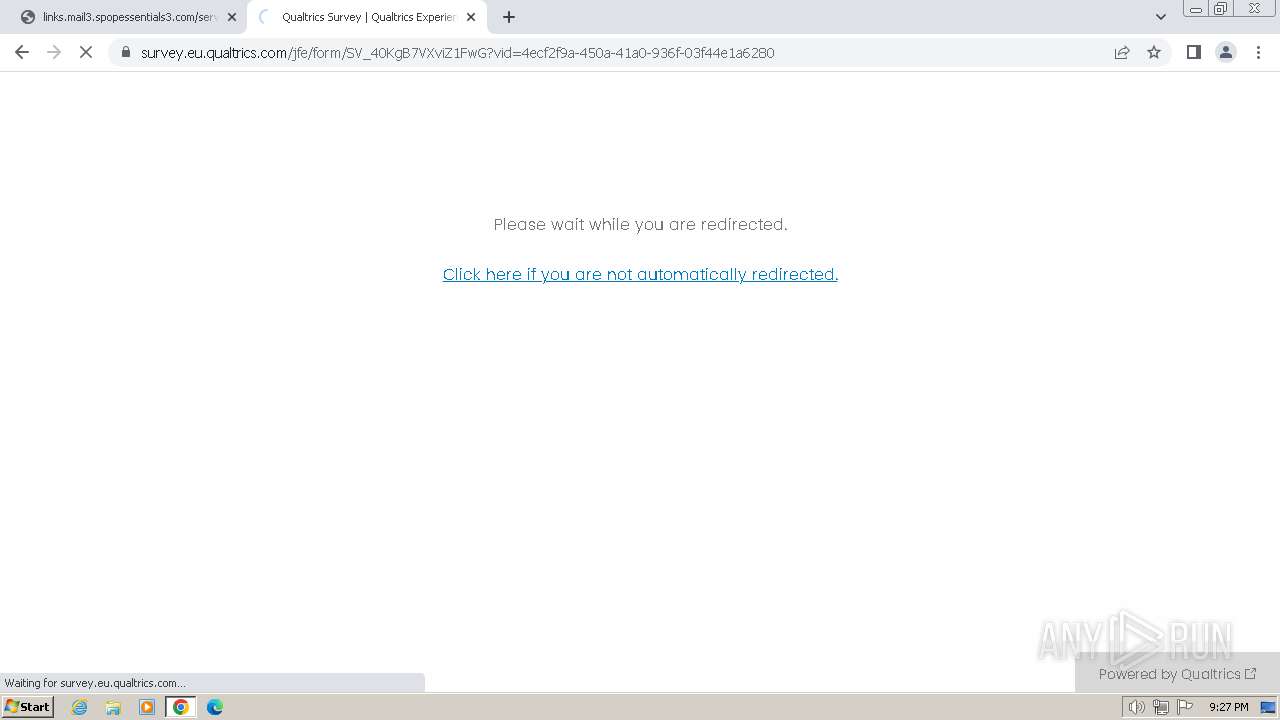Open a new tab

(509, 17)
